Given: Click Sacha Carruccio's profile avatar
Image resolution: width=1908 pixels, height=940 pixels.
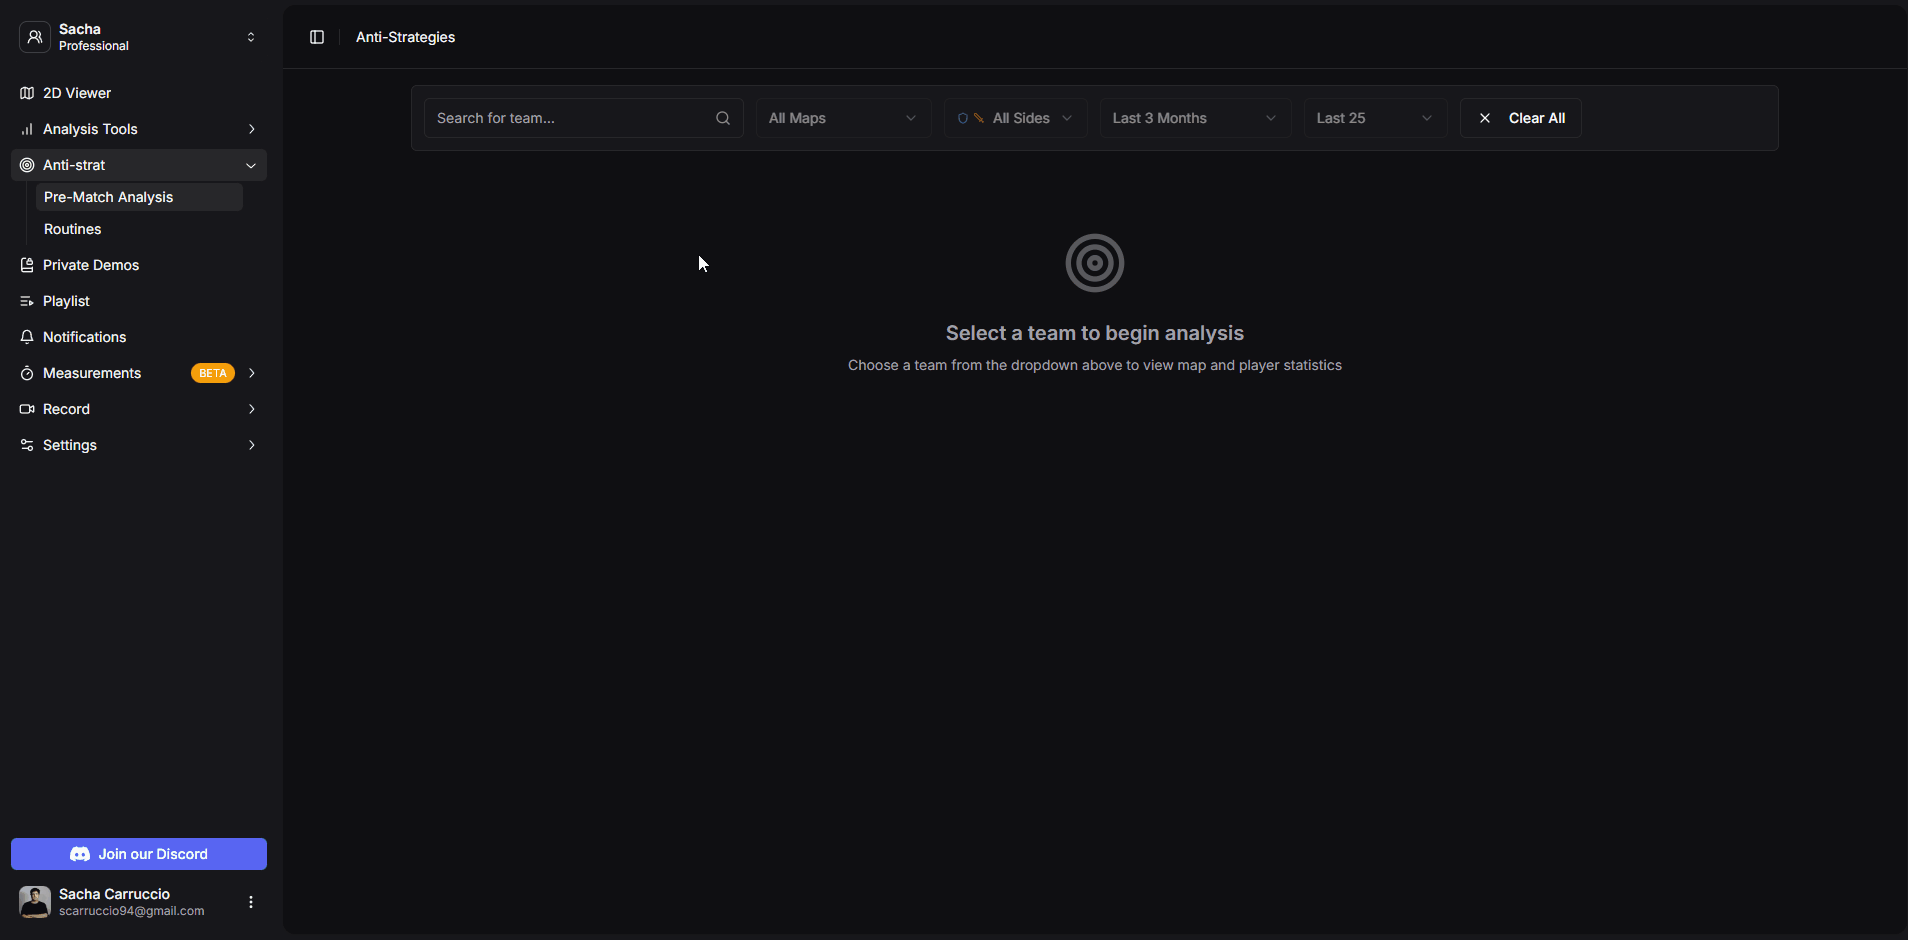Looking at the screenshot, I should tap(35, 902).
